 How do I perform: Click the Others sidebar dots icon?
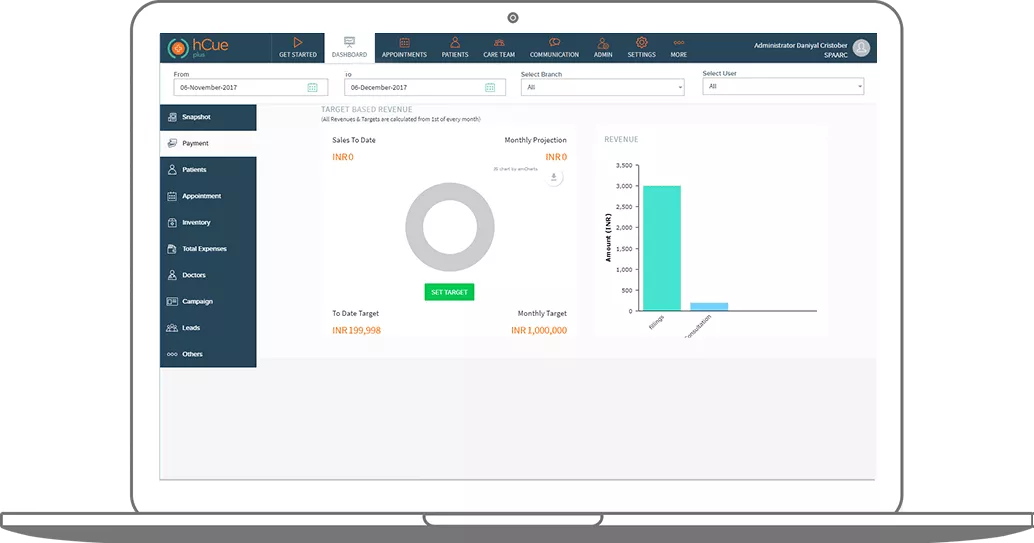pos(172,354)
